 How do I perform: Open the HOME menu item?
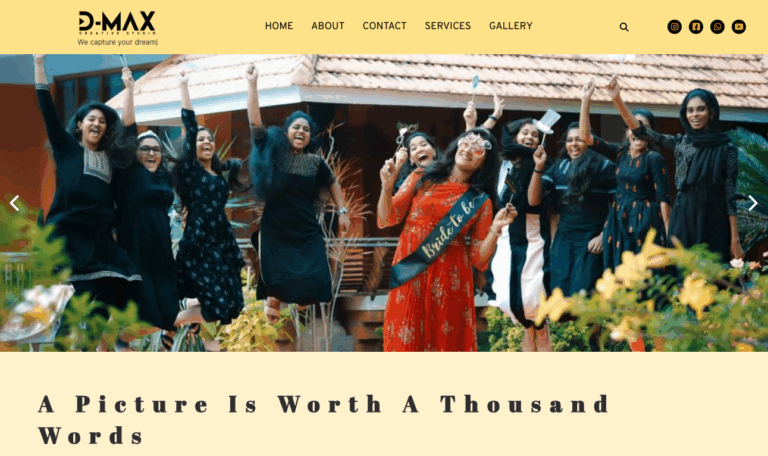pos(279,26)
